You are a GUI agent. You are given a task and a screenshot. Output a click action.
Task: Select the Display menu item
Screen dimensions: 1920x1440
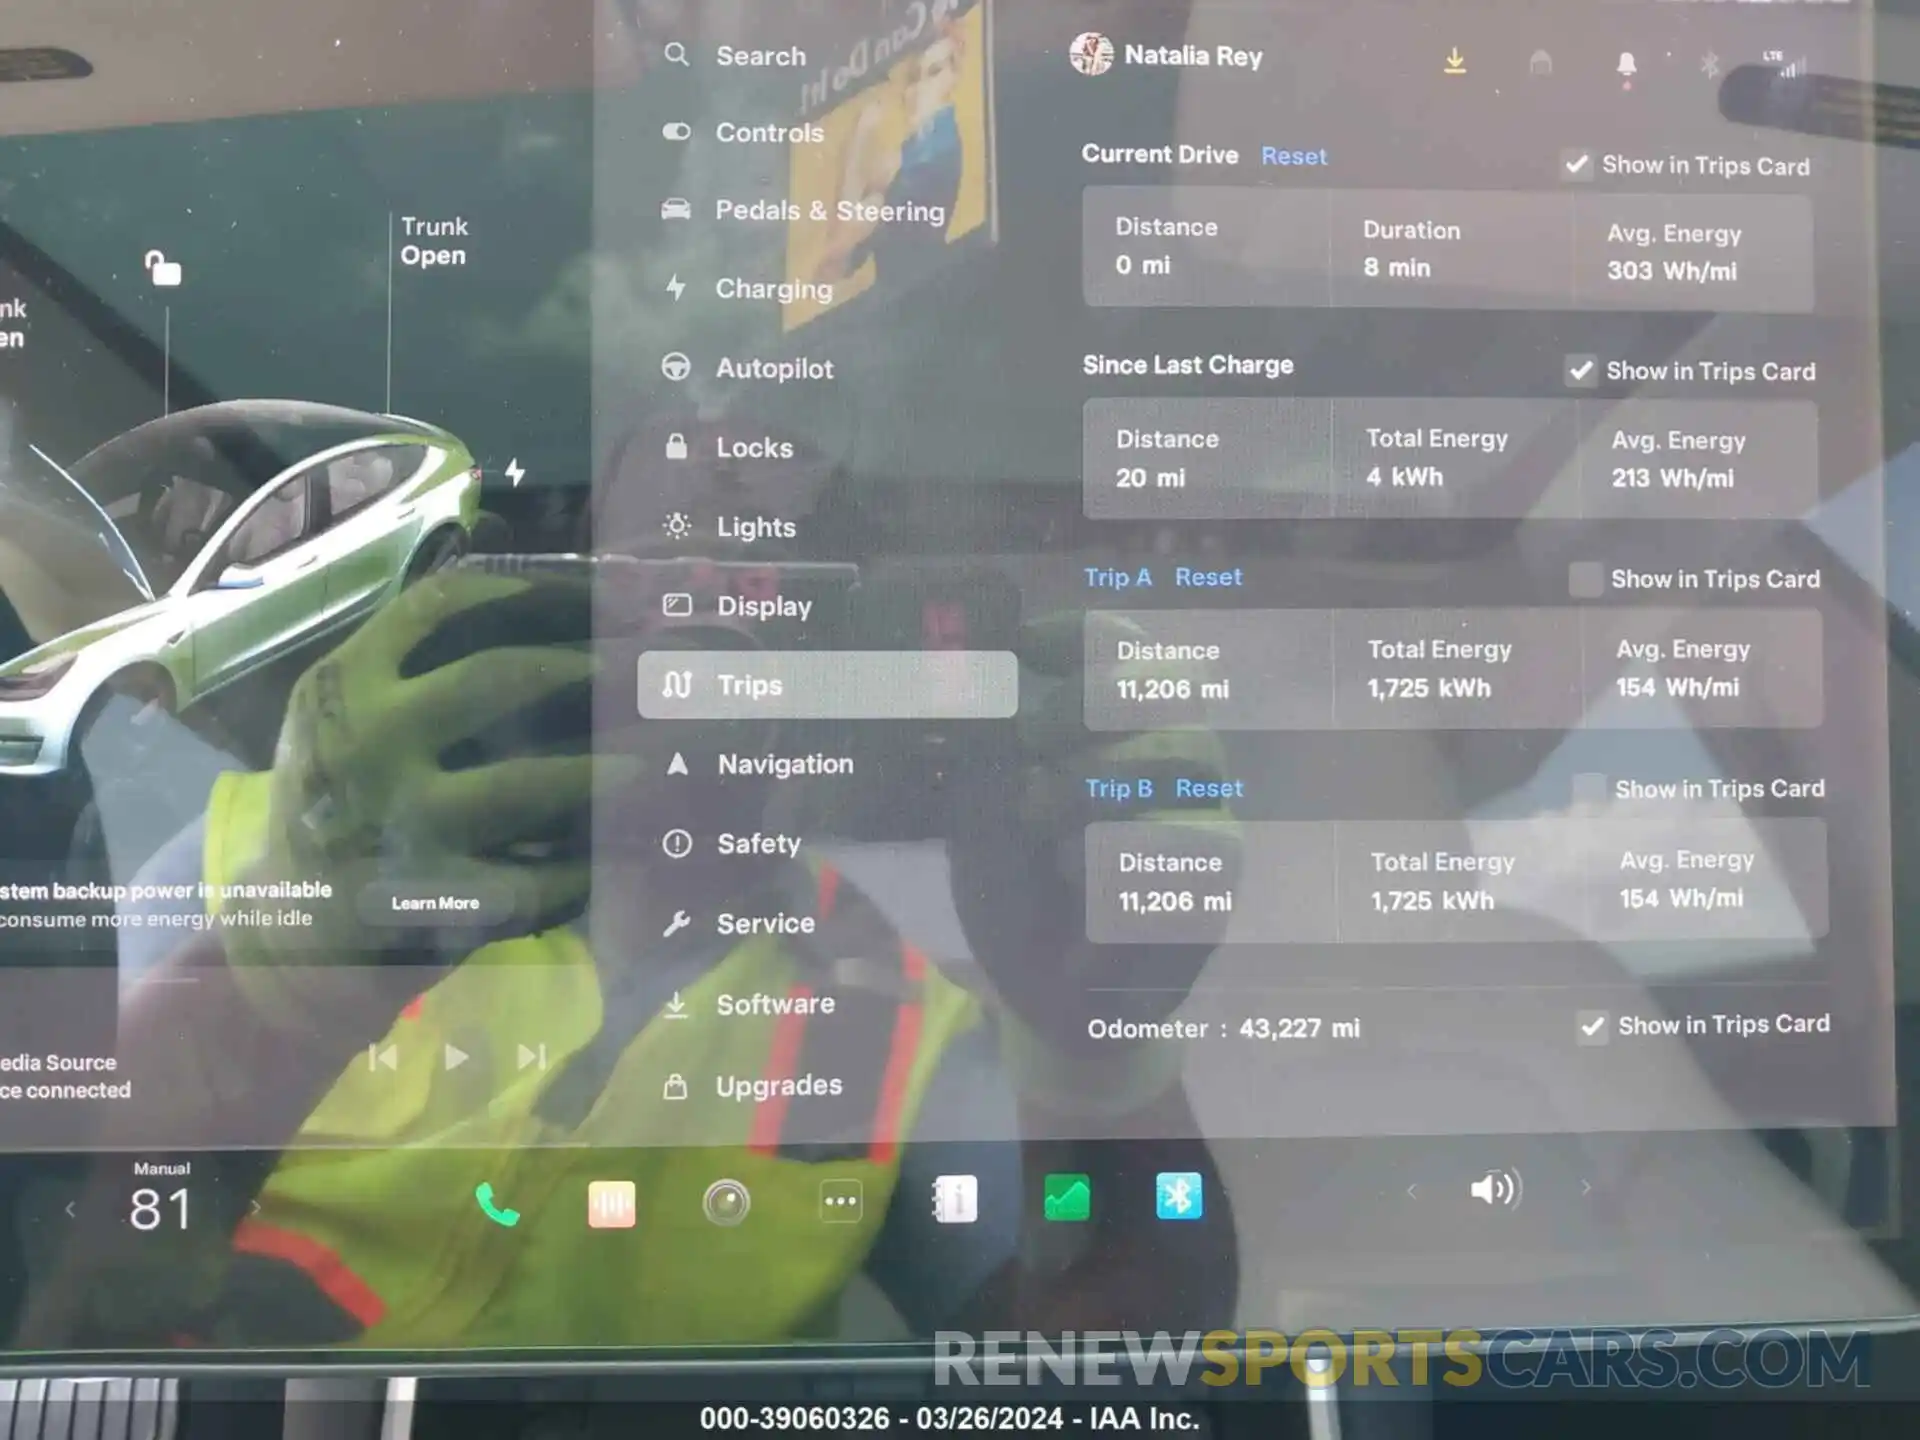click(762, 605)
